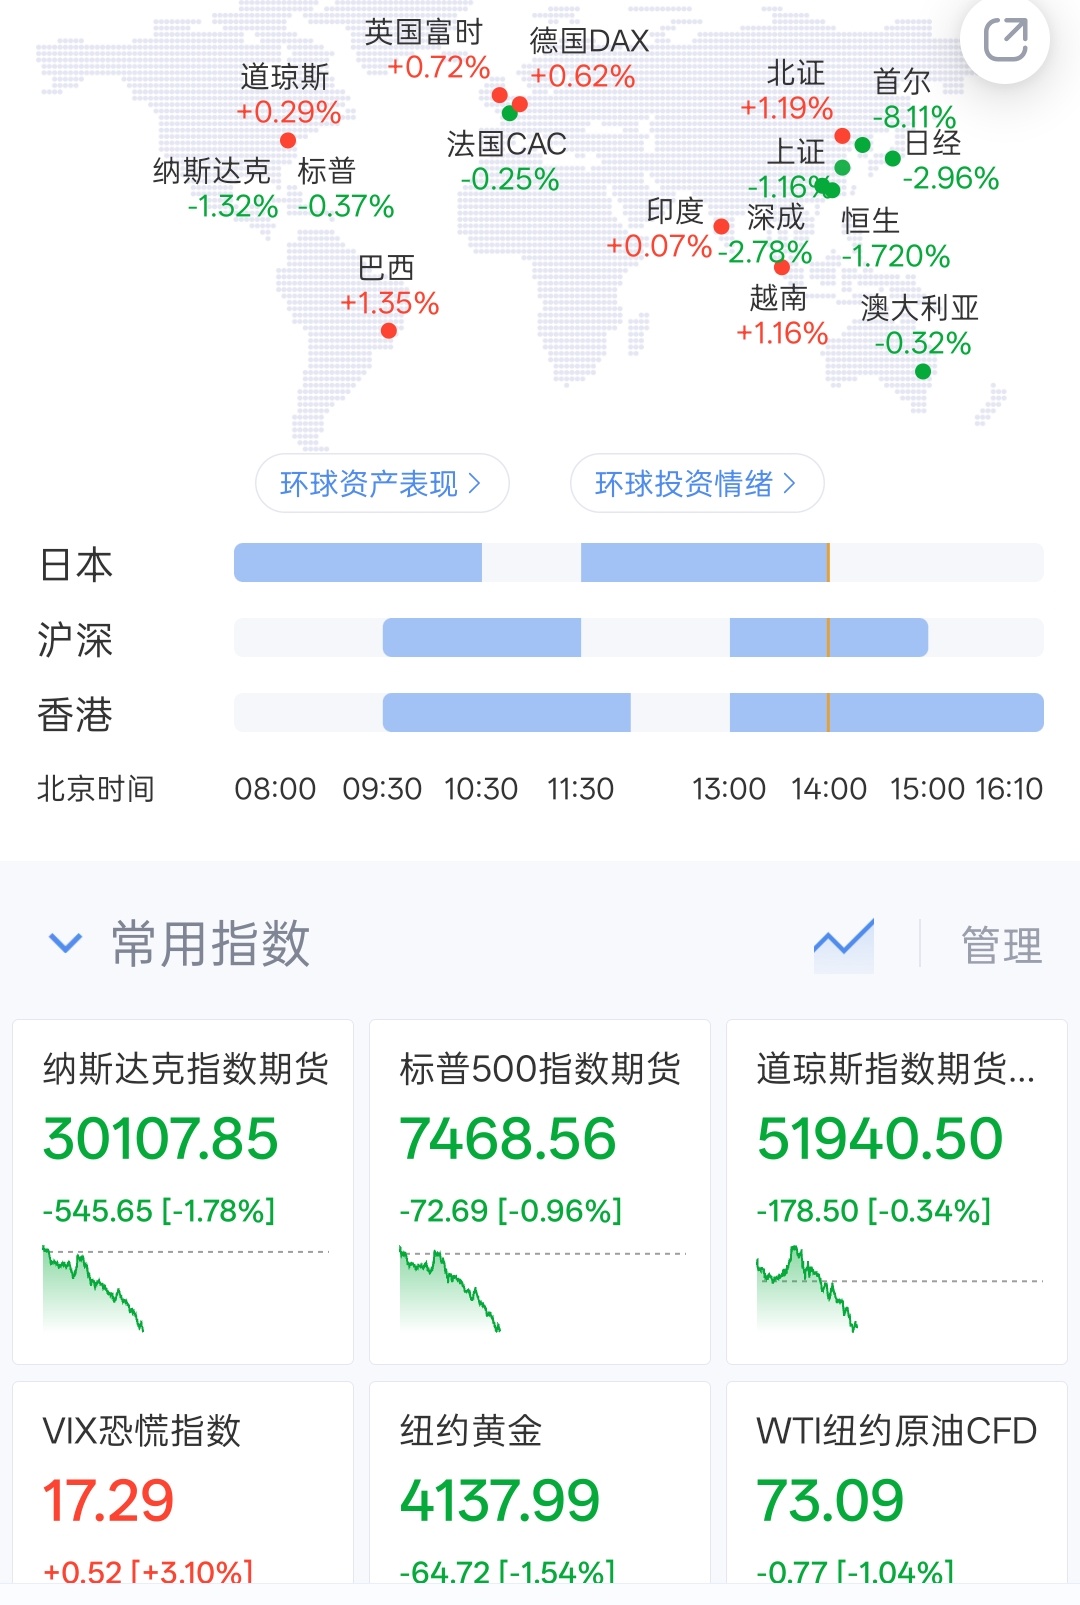Open 环球投资情绪 link
The height and width of the screenshot is (1605, 1080).
(697, 484)
